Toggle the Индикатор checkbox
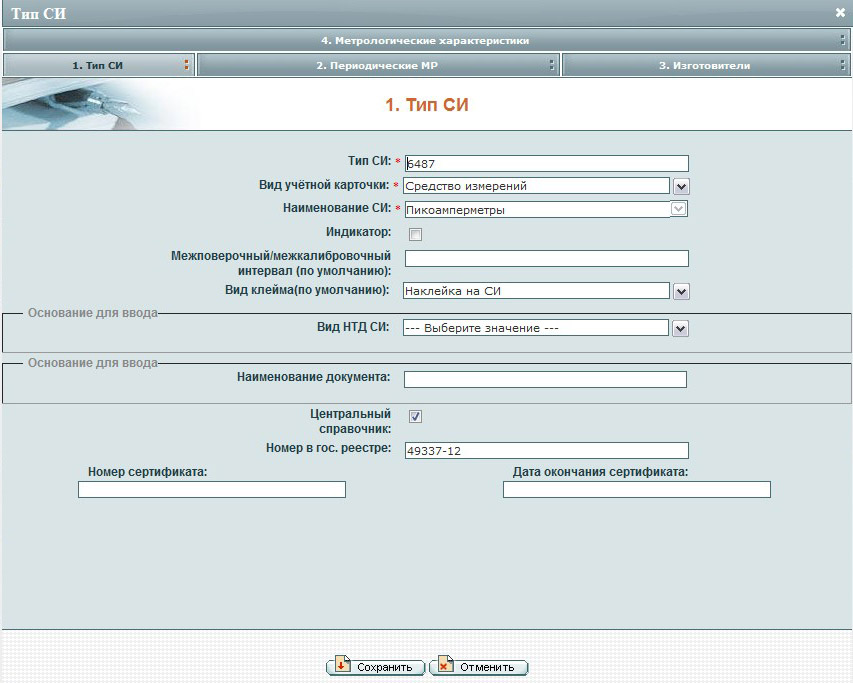This screenshot has height=683, width=853. [415, 234]
